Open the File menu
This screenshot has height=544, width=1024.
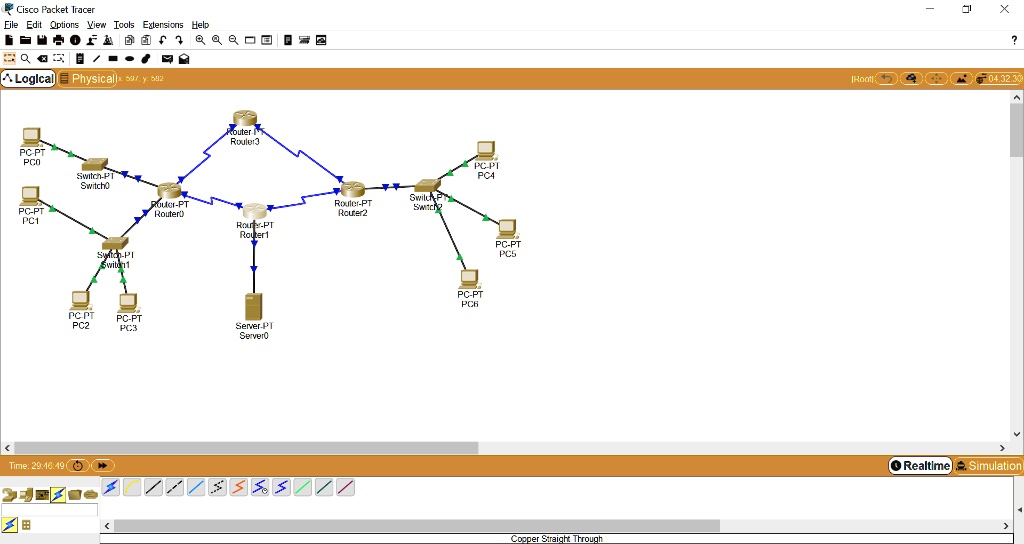click(11, 25)
